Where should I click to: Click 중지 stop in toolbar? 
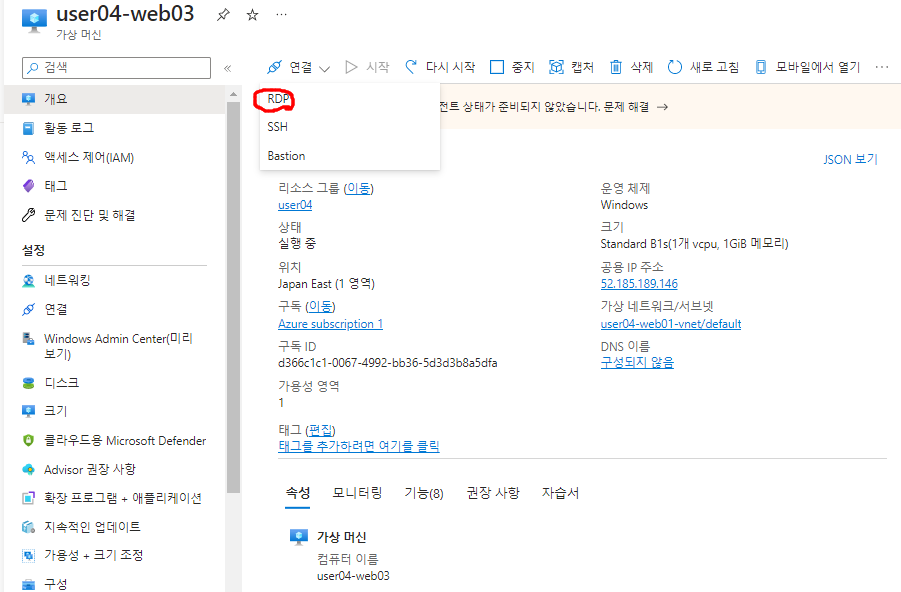coord(512,68)
